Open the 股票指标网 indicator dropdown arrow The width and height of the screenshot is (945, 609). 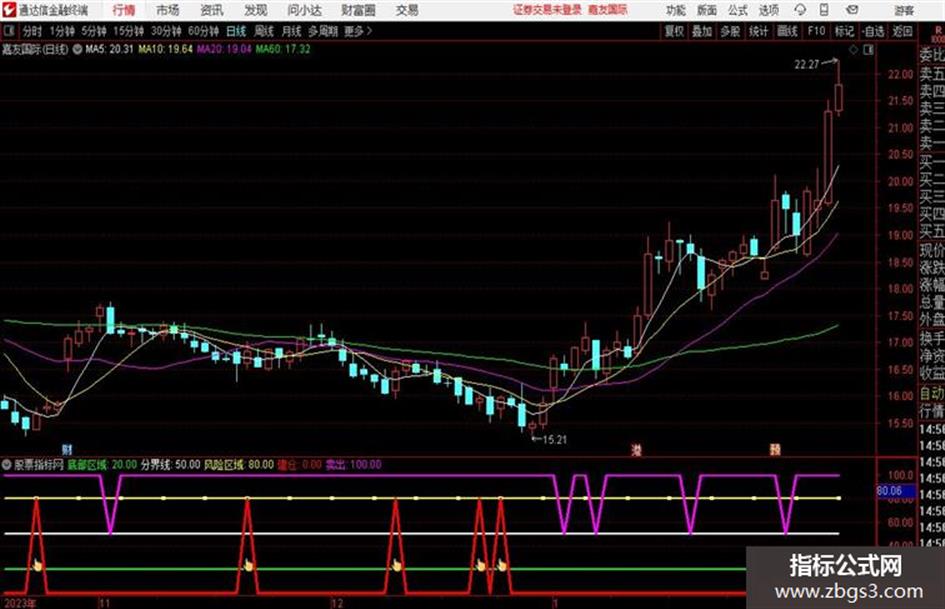point(7,465)
